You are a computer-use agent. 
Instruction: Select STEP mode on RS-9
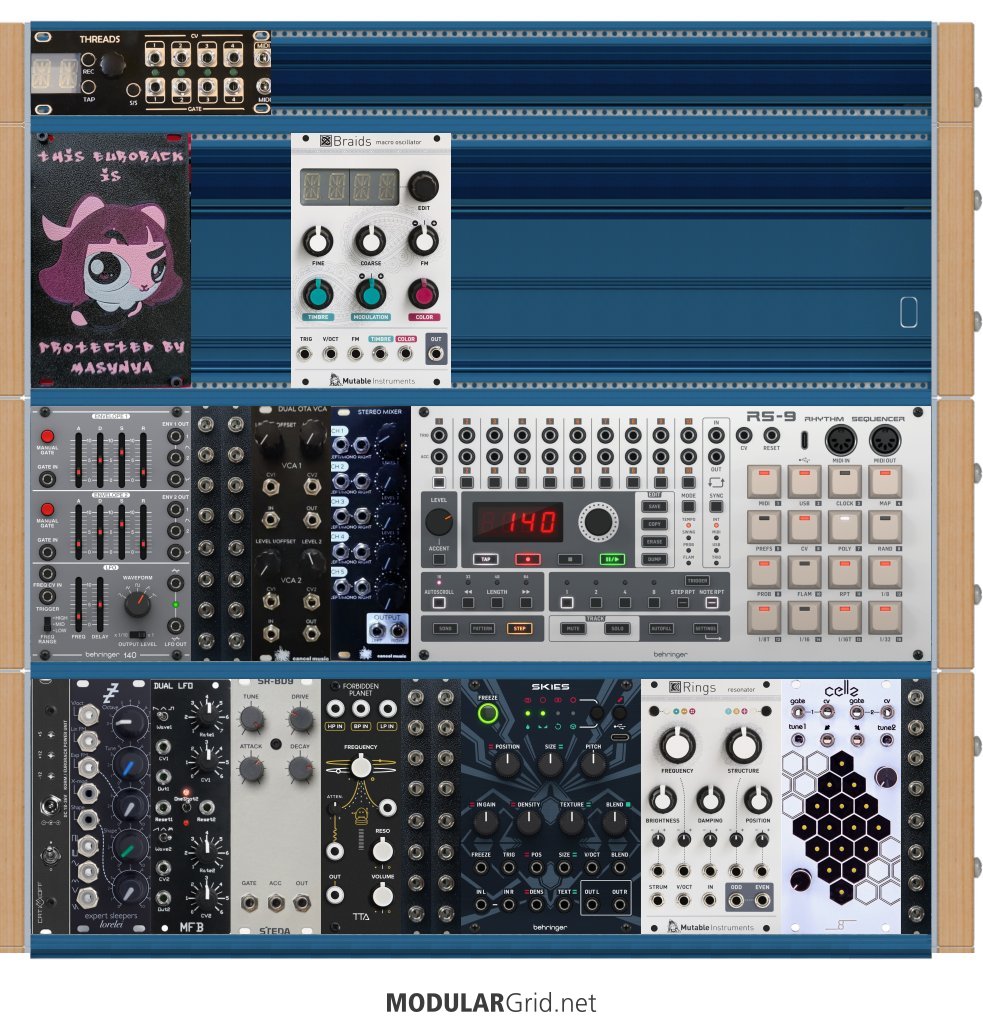(x=520, y=629)
